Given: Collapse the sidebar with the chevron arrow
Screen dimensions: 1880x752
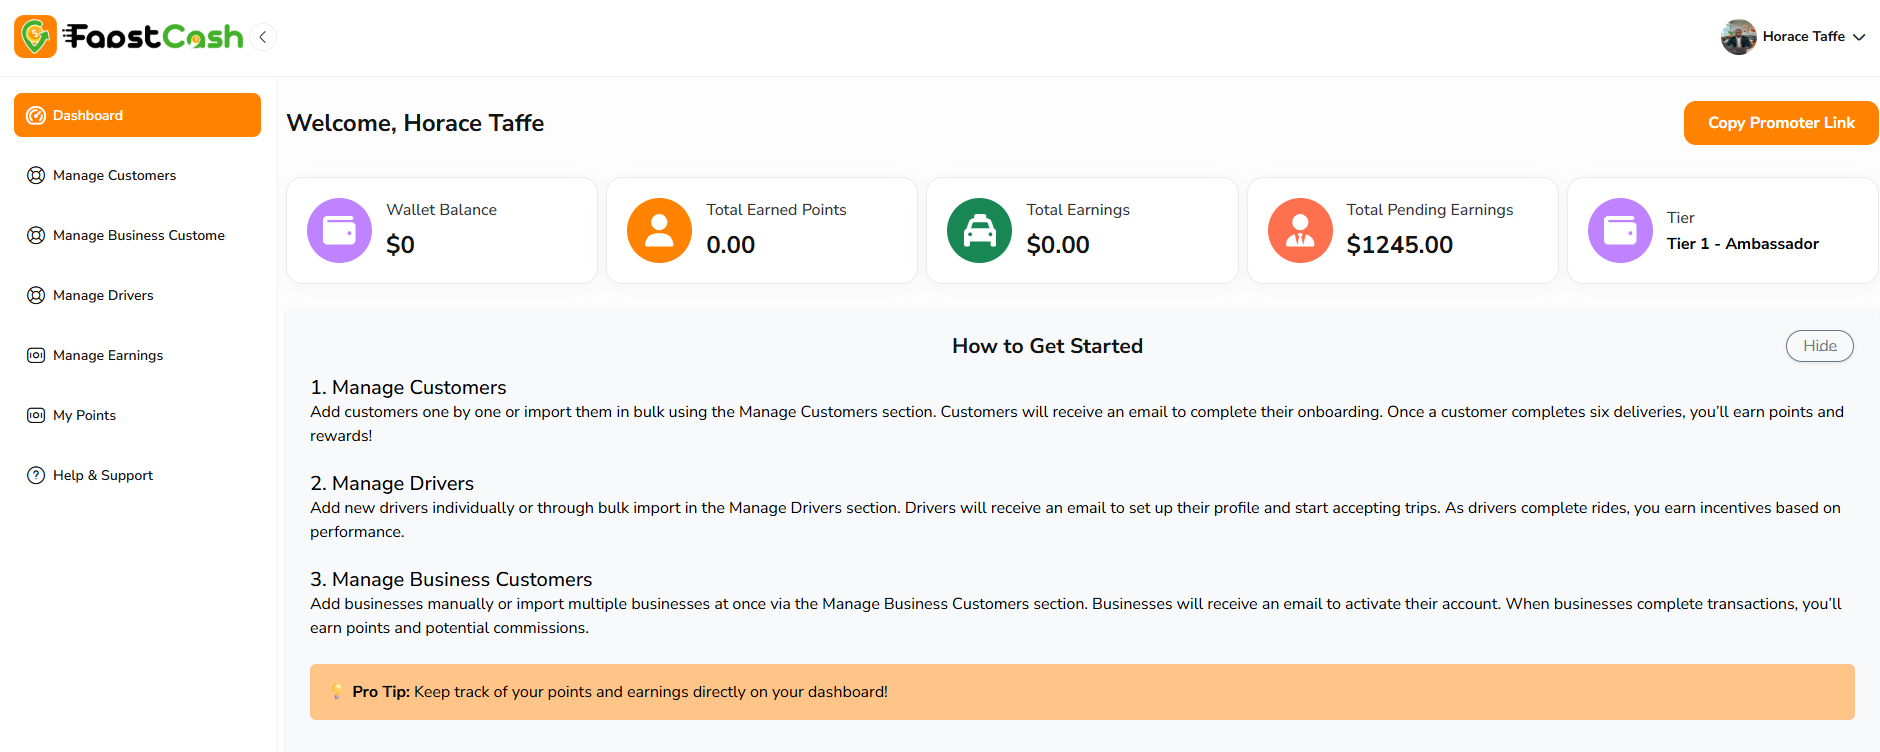Looking at the screenshot, I should coord(263,37).
